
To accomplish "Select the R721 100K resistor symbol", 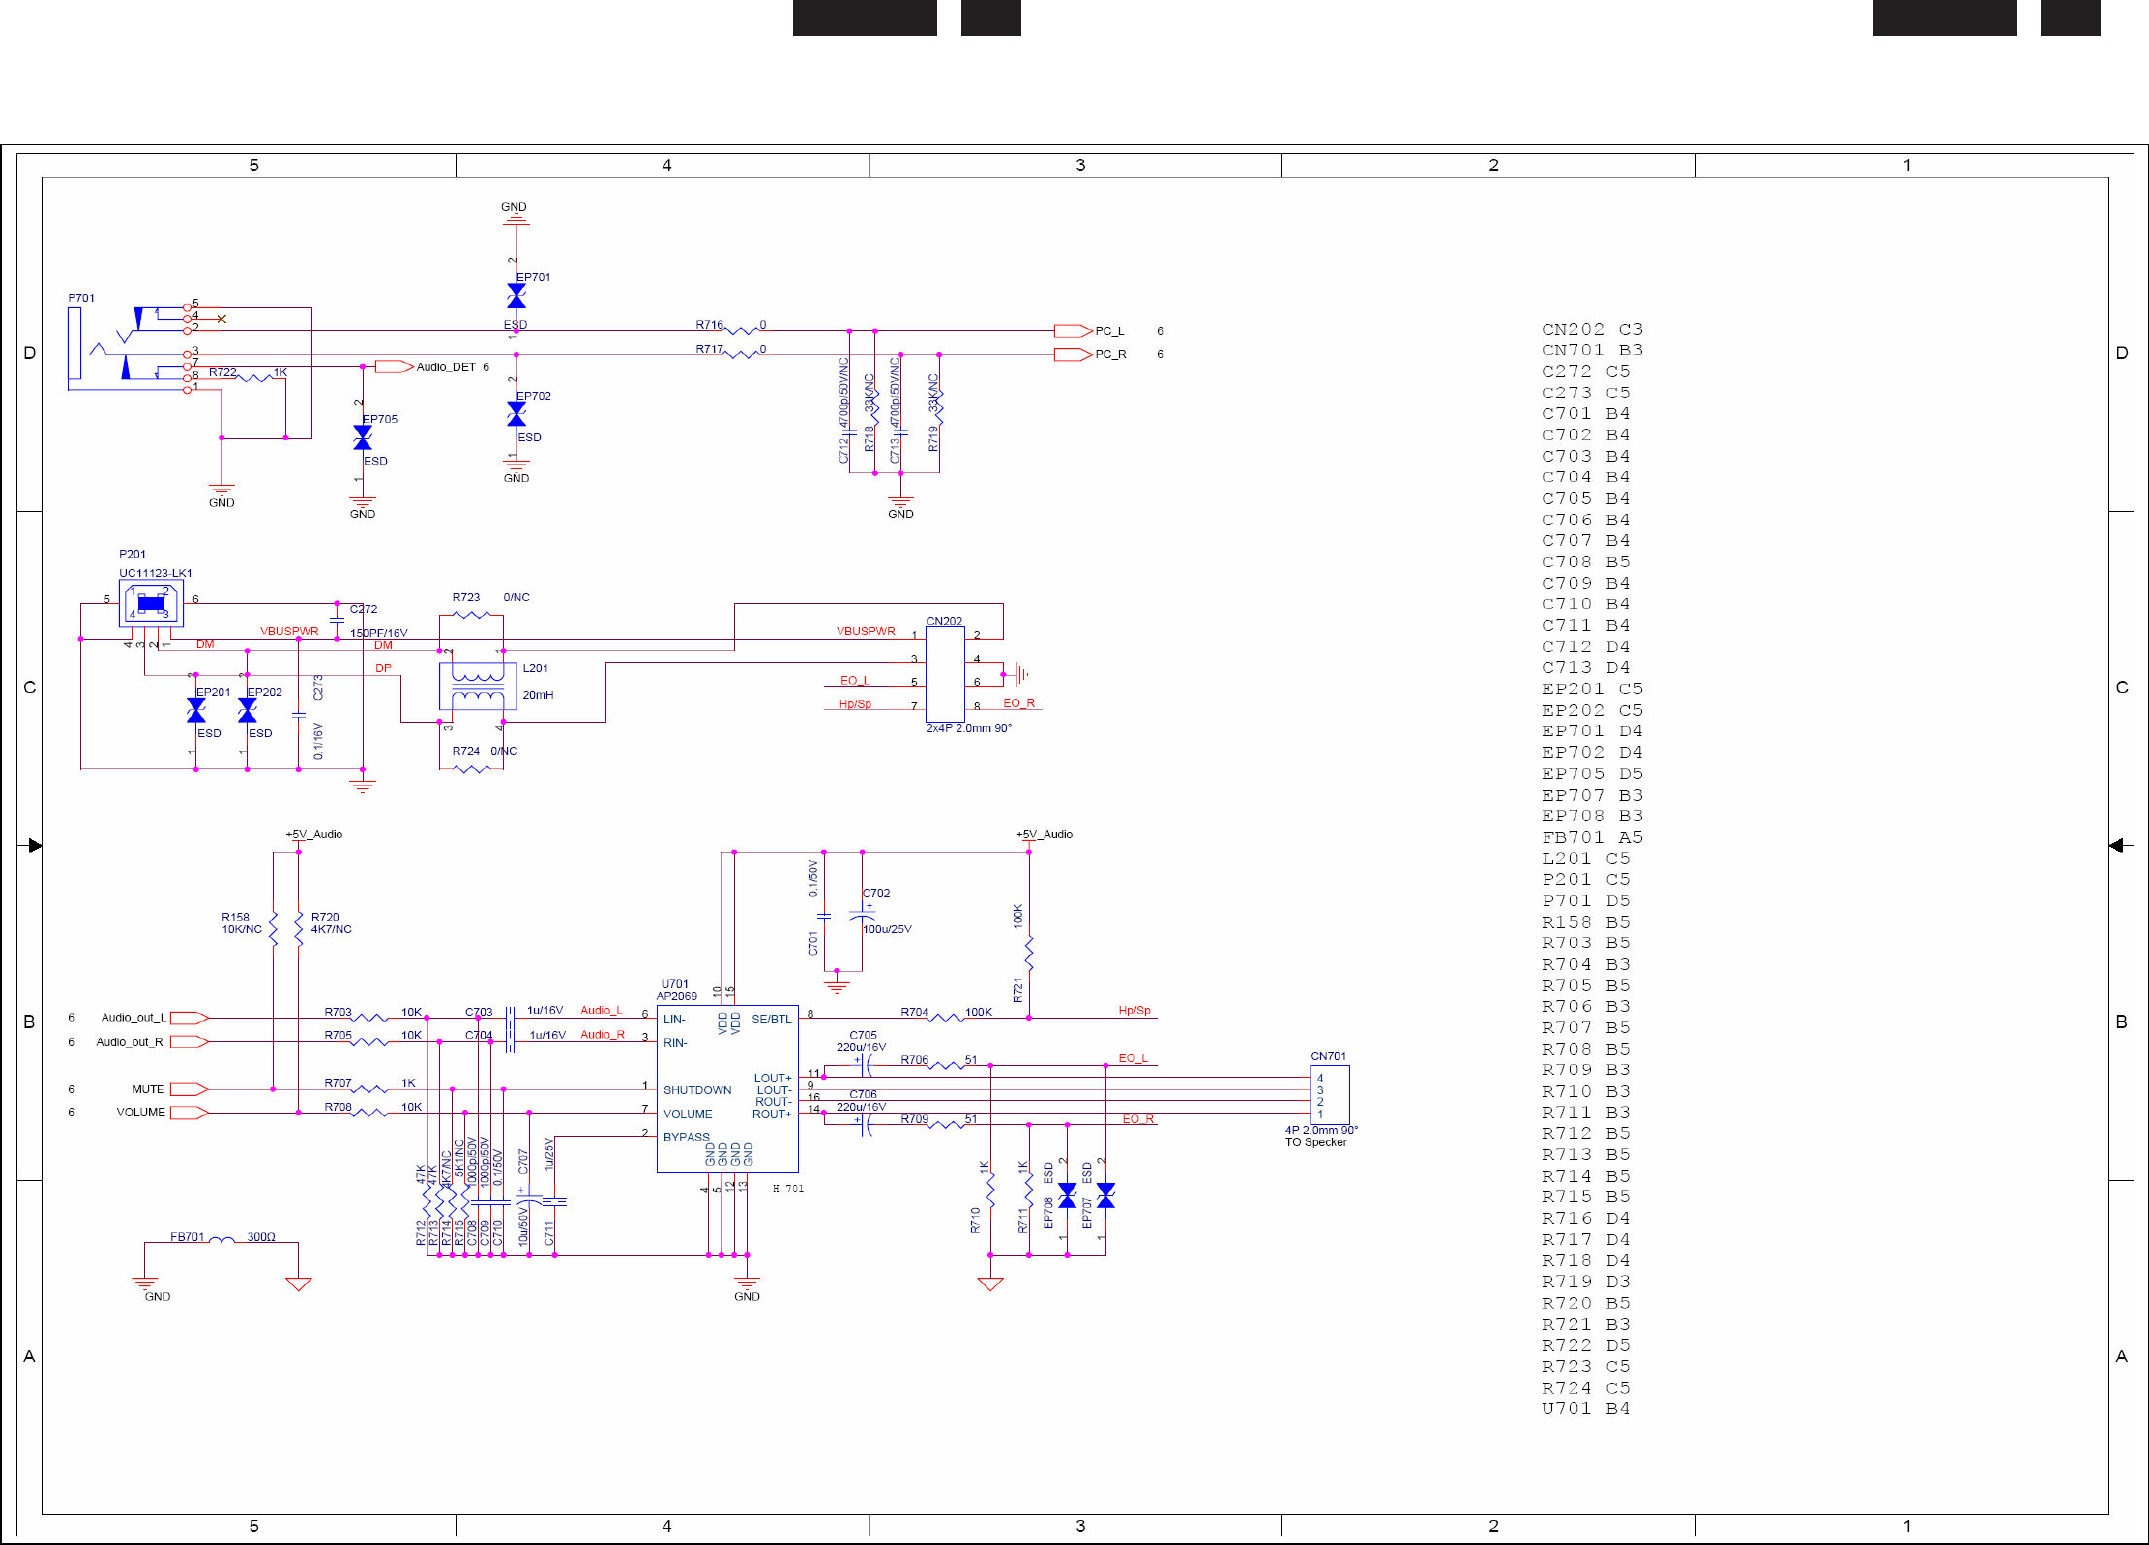I will tap(1029, 953).
